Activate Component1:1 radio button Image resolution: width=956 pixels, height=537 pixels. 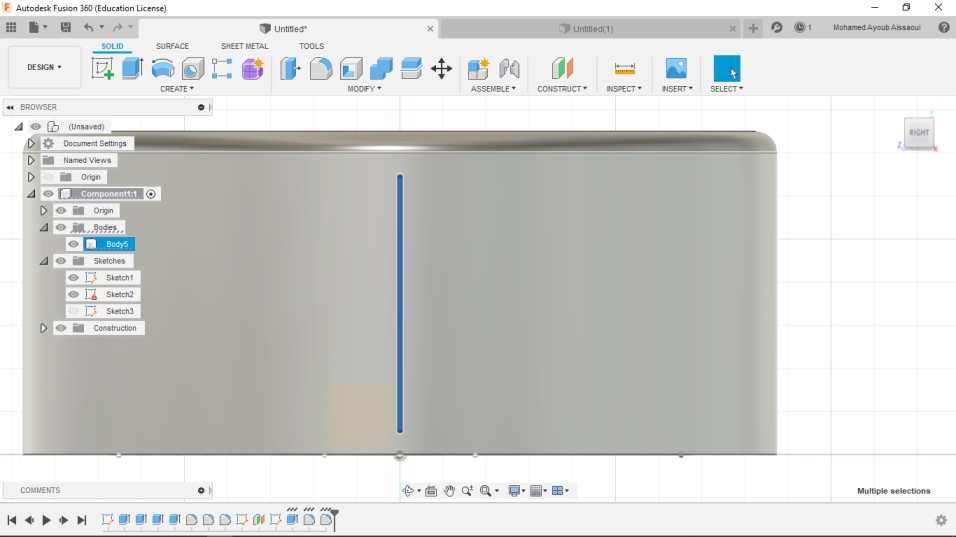click(151, 194)
